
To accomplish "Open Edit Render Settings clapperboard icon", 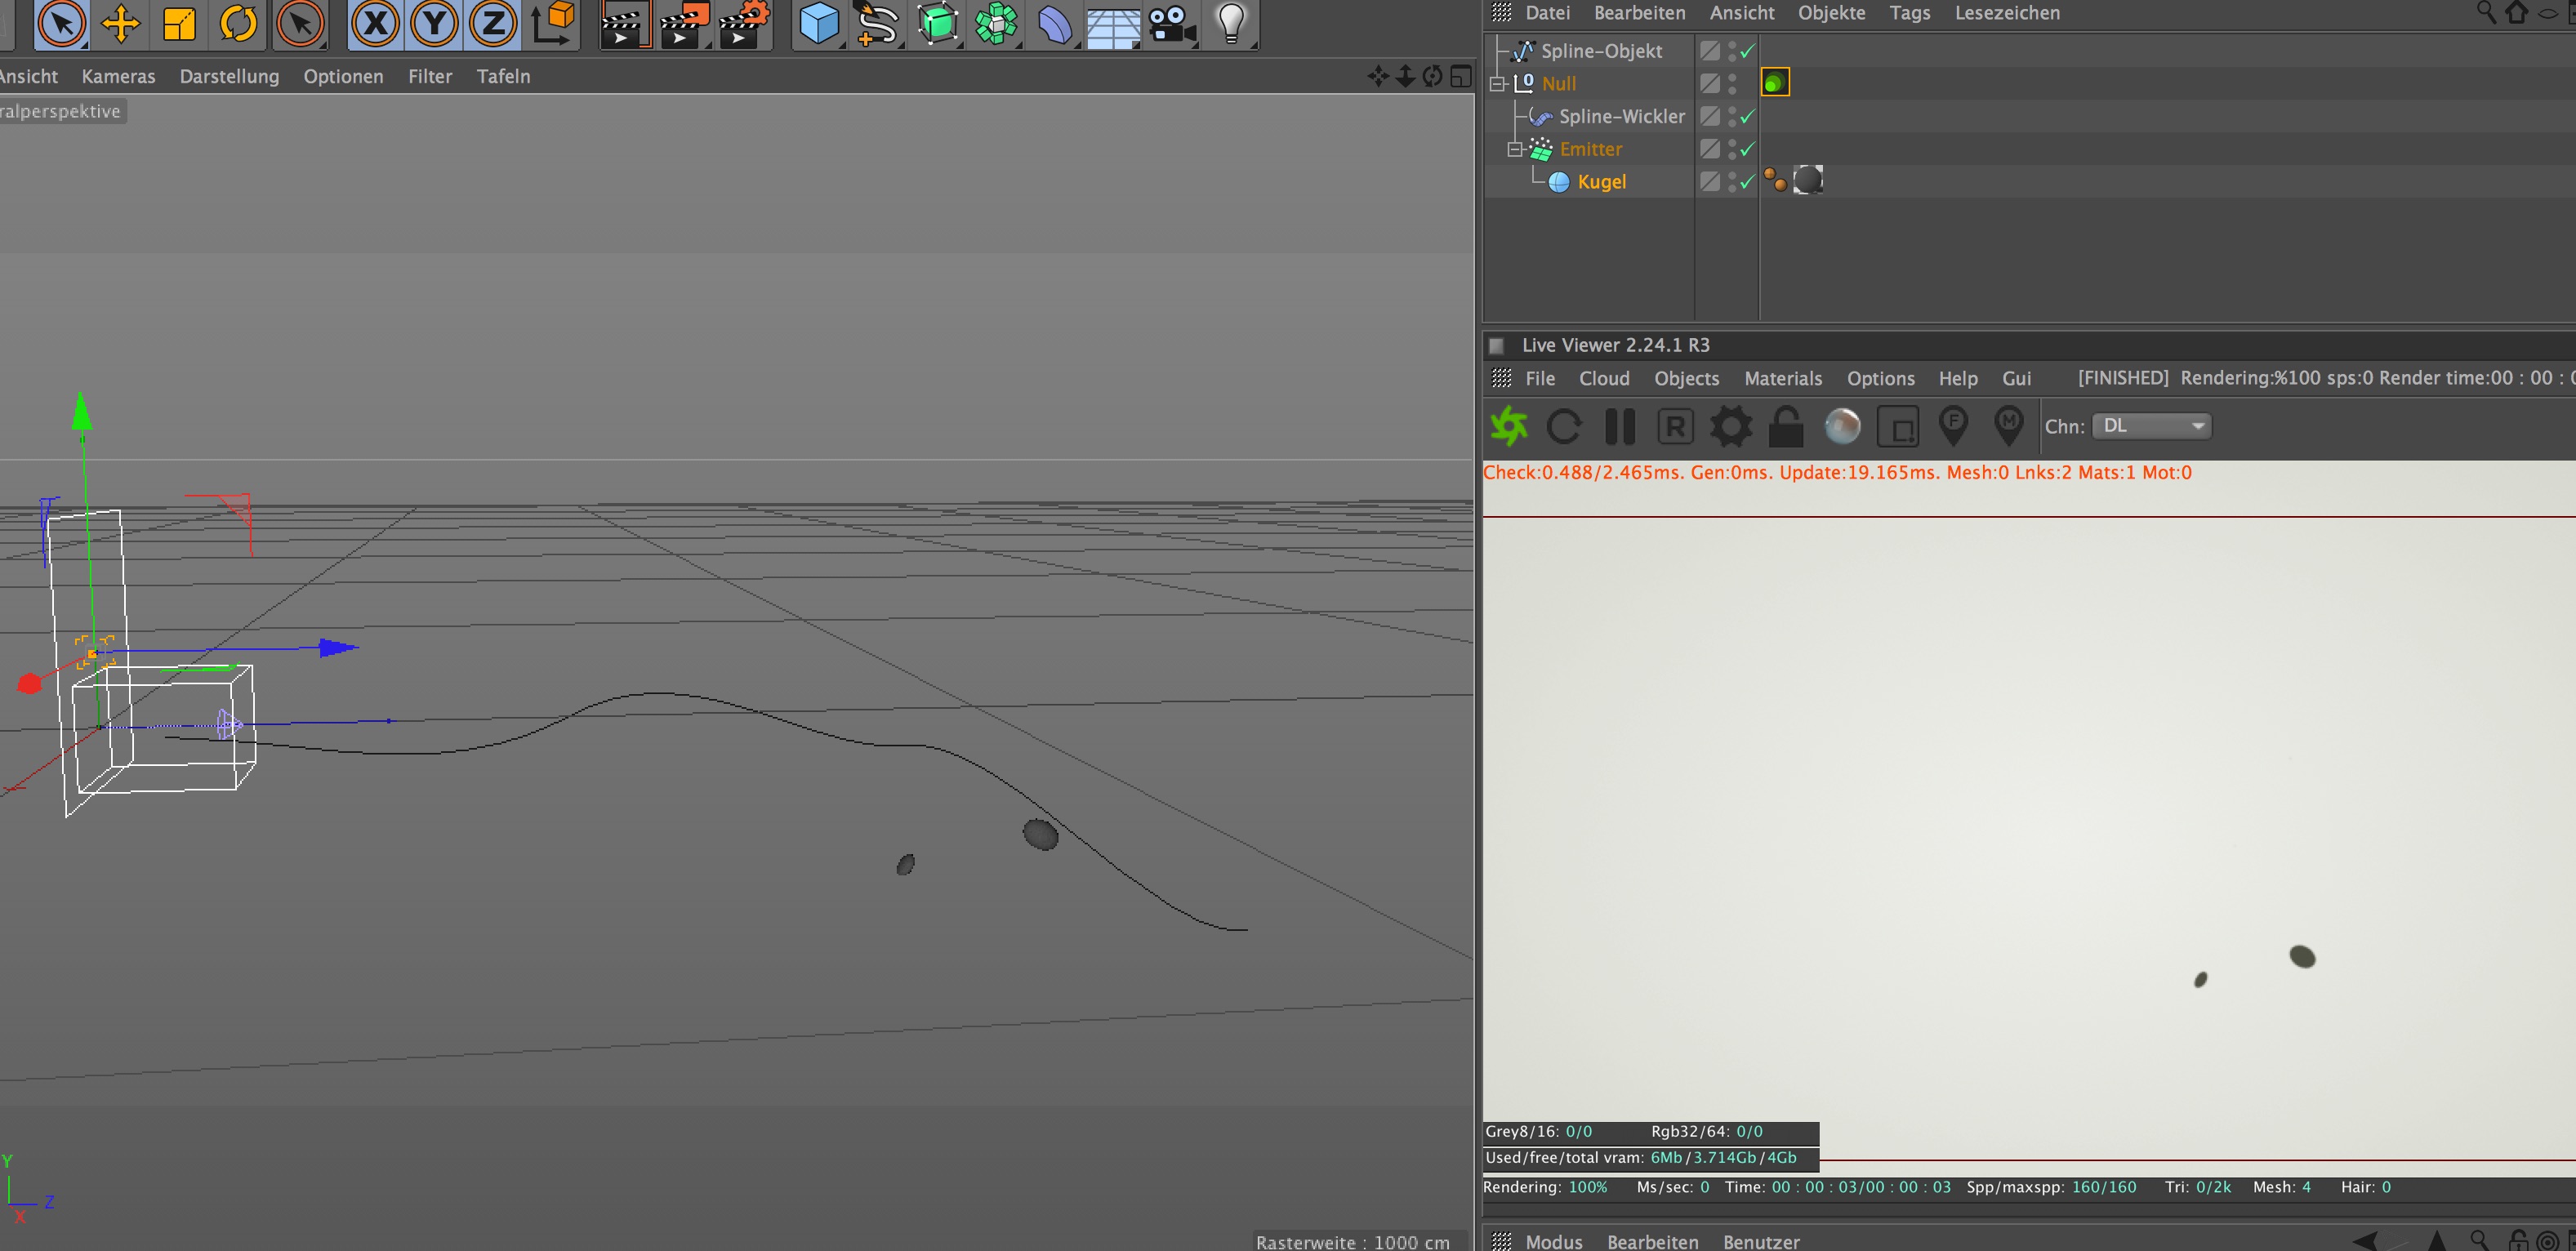I will pyautogui.click(x=744, y=24).
